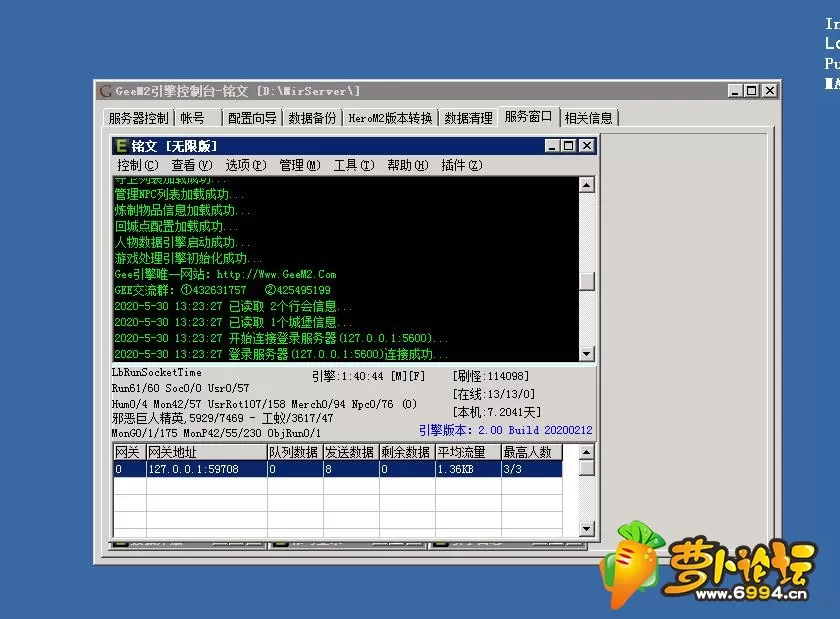
Task: Click the 队列数据 column header
Action: coord(295,452)
